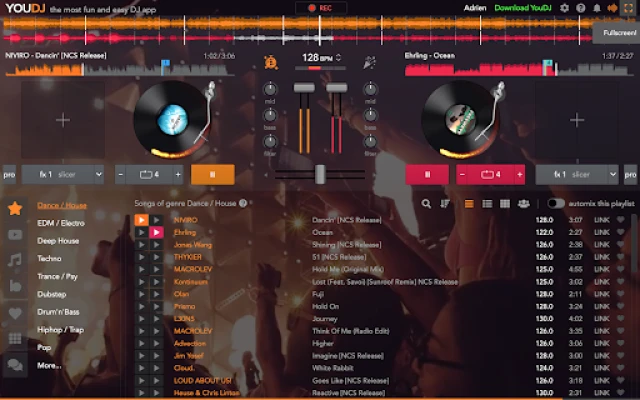Click the Download YouDJ link
This screenshot has width=640, height=400.
tap(523, 8)
